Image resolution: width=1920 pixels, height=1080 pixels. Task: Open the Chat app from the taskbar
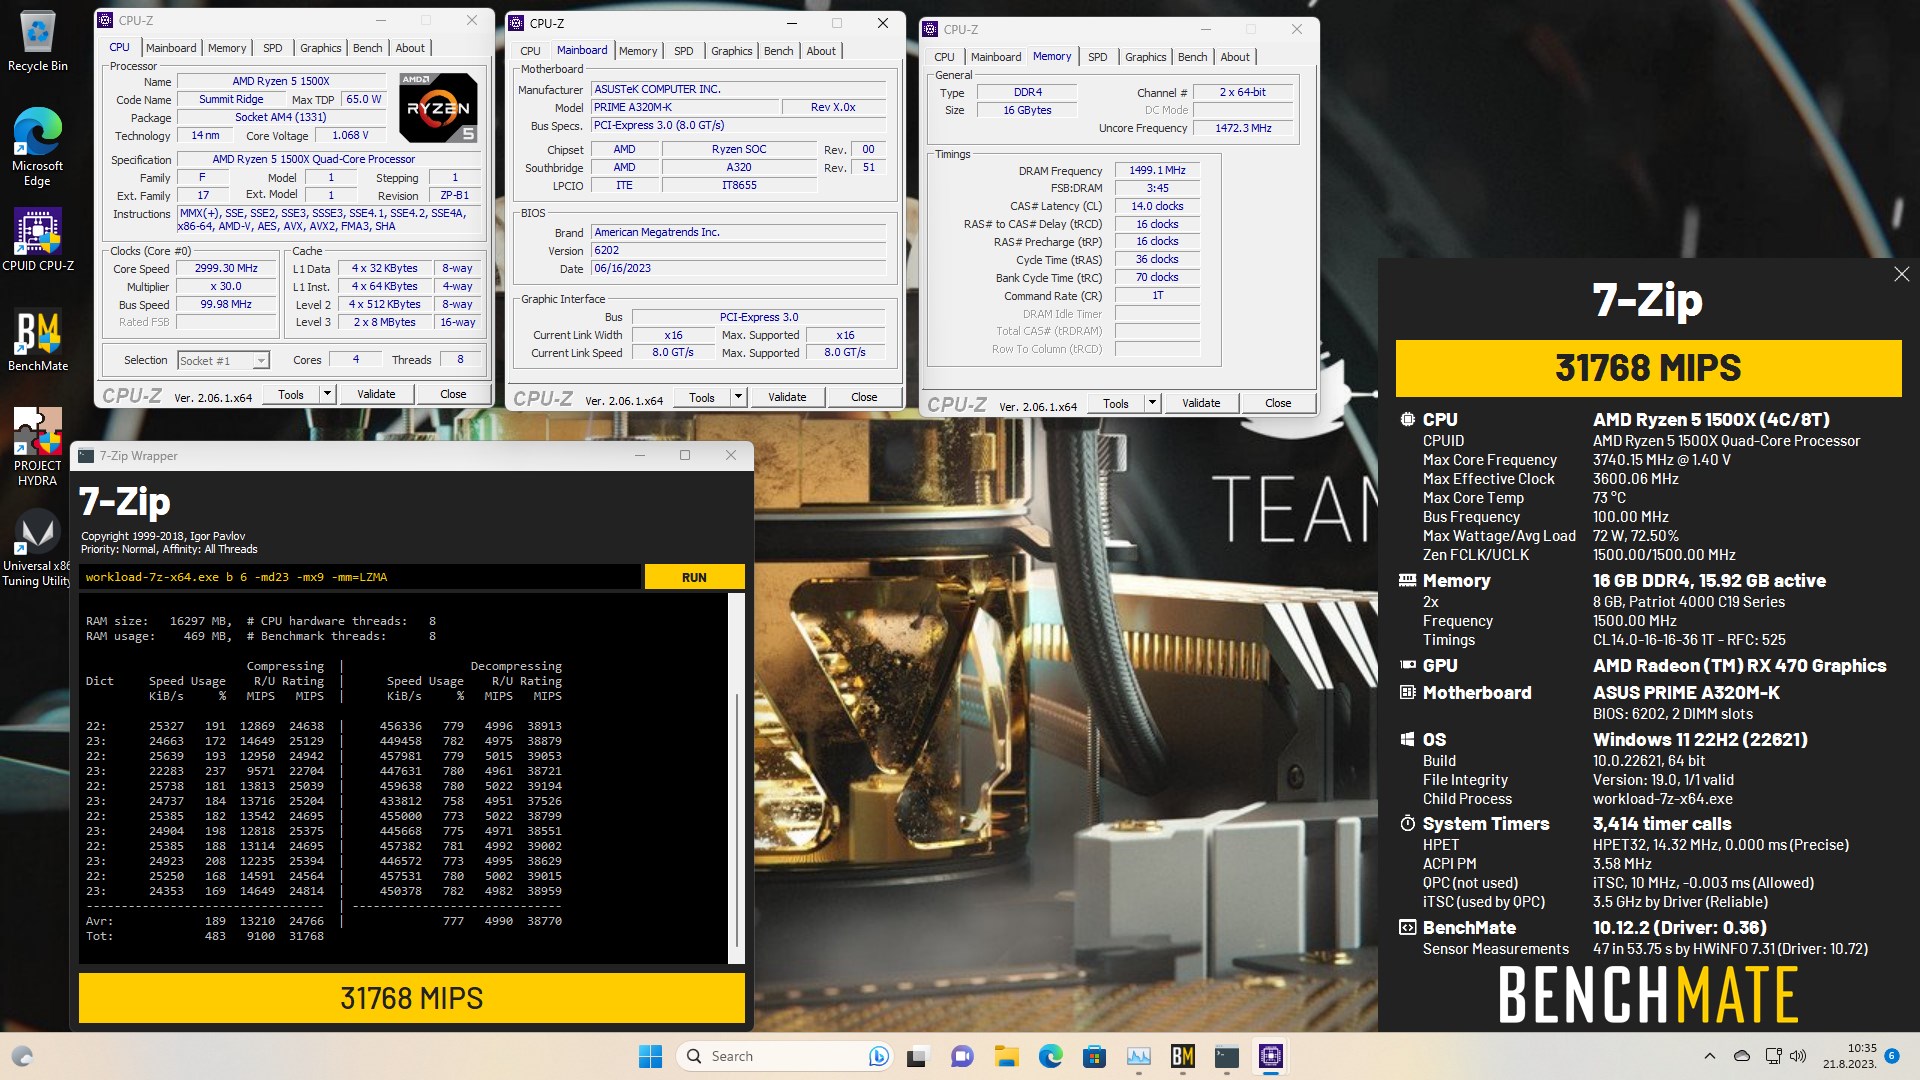coord(962,1056)
